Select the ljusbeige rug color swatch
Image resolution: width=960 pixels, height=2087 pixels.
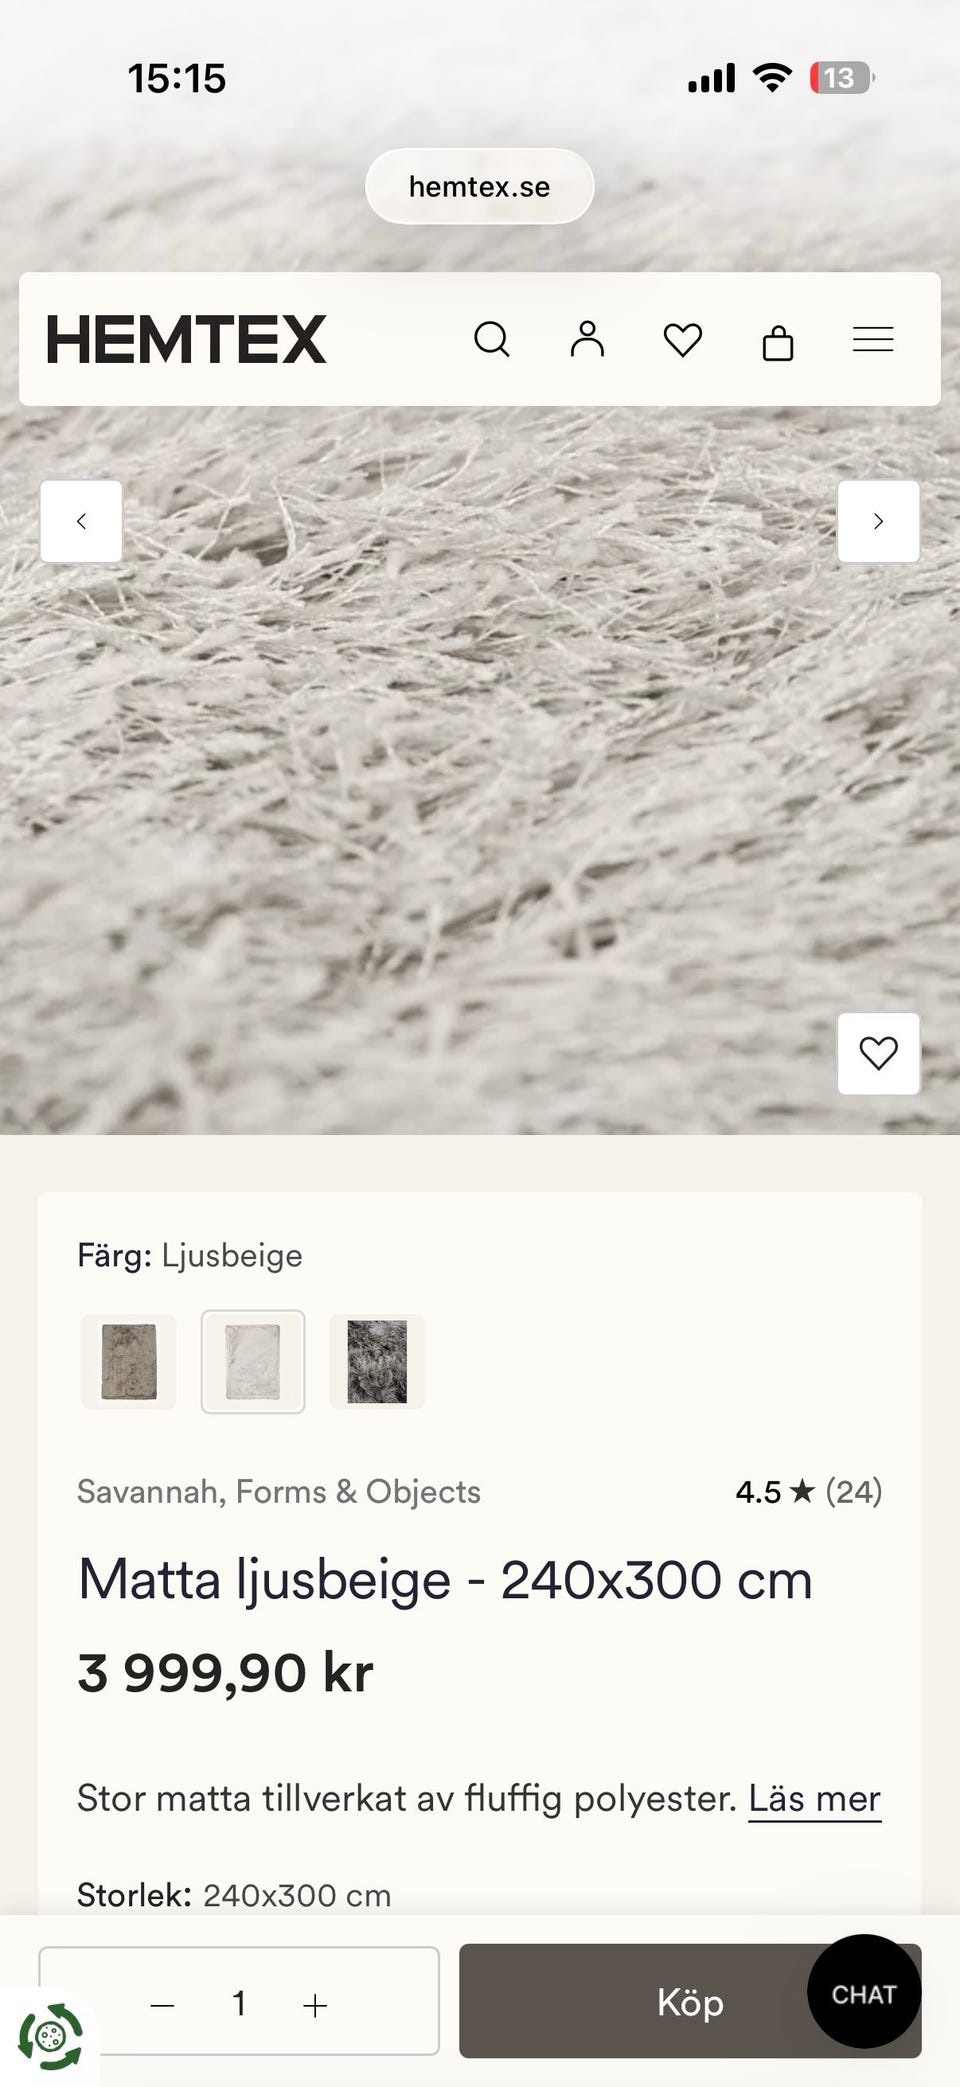[x=253, y=1362]
